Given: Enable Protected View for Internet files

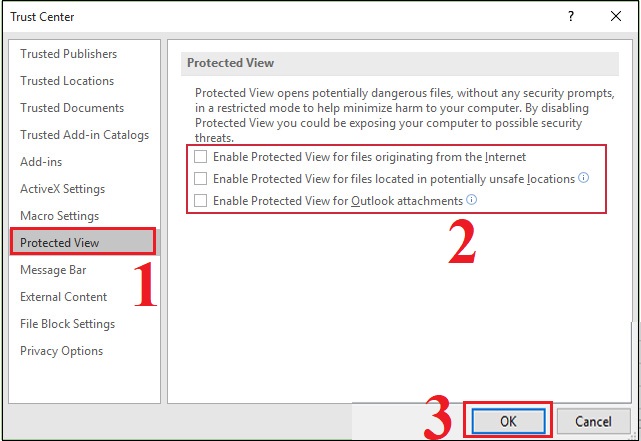Looking at the screenshot, I should [201, 157].
